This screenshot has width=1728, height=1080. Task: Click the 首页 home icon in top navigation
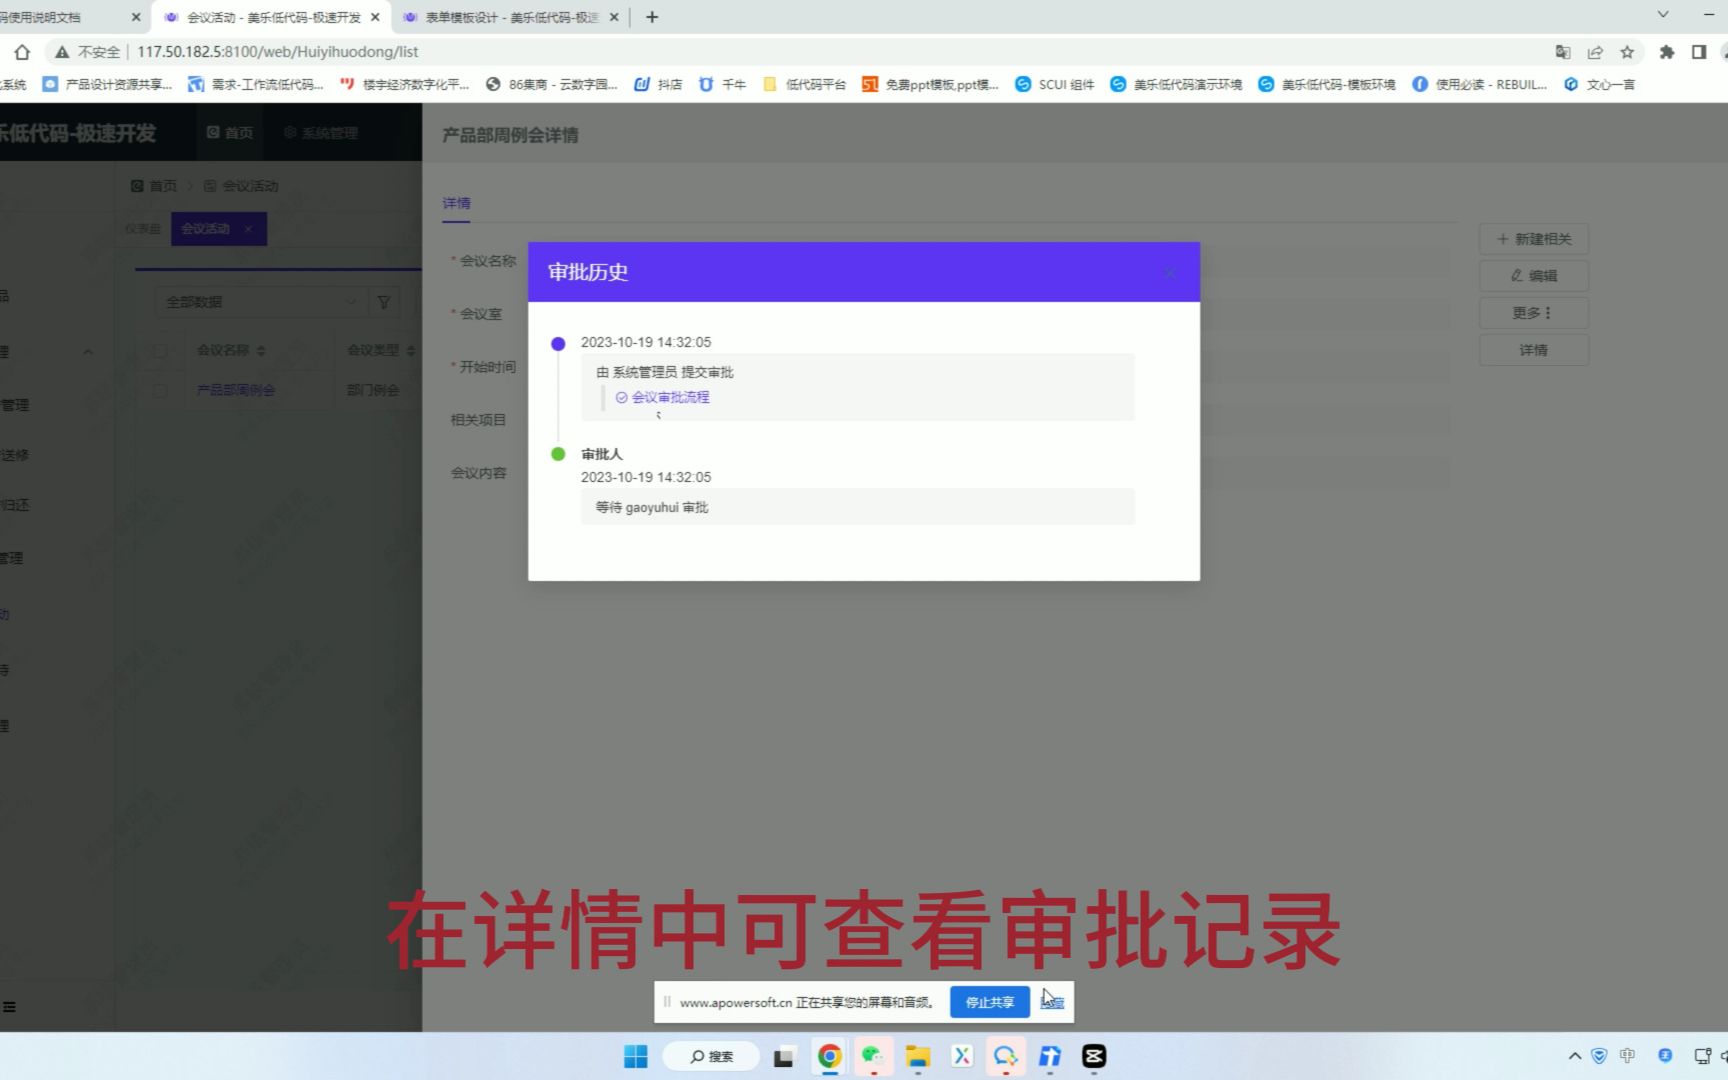pyautogui.click(x=211, y=131)
